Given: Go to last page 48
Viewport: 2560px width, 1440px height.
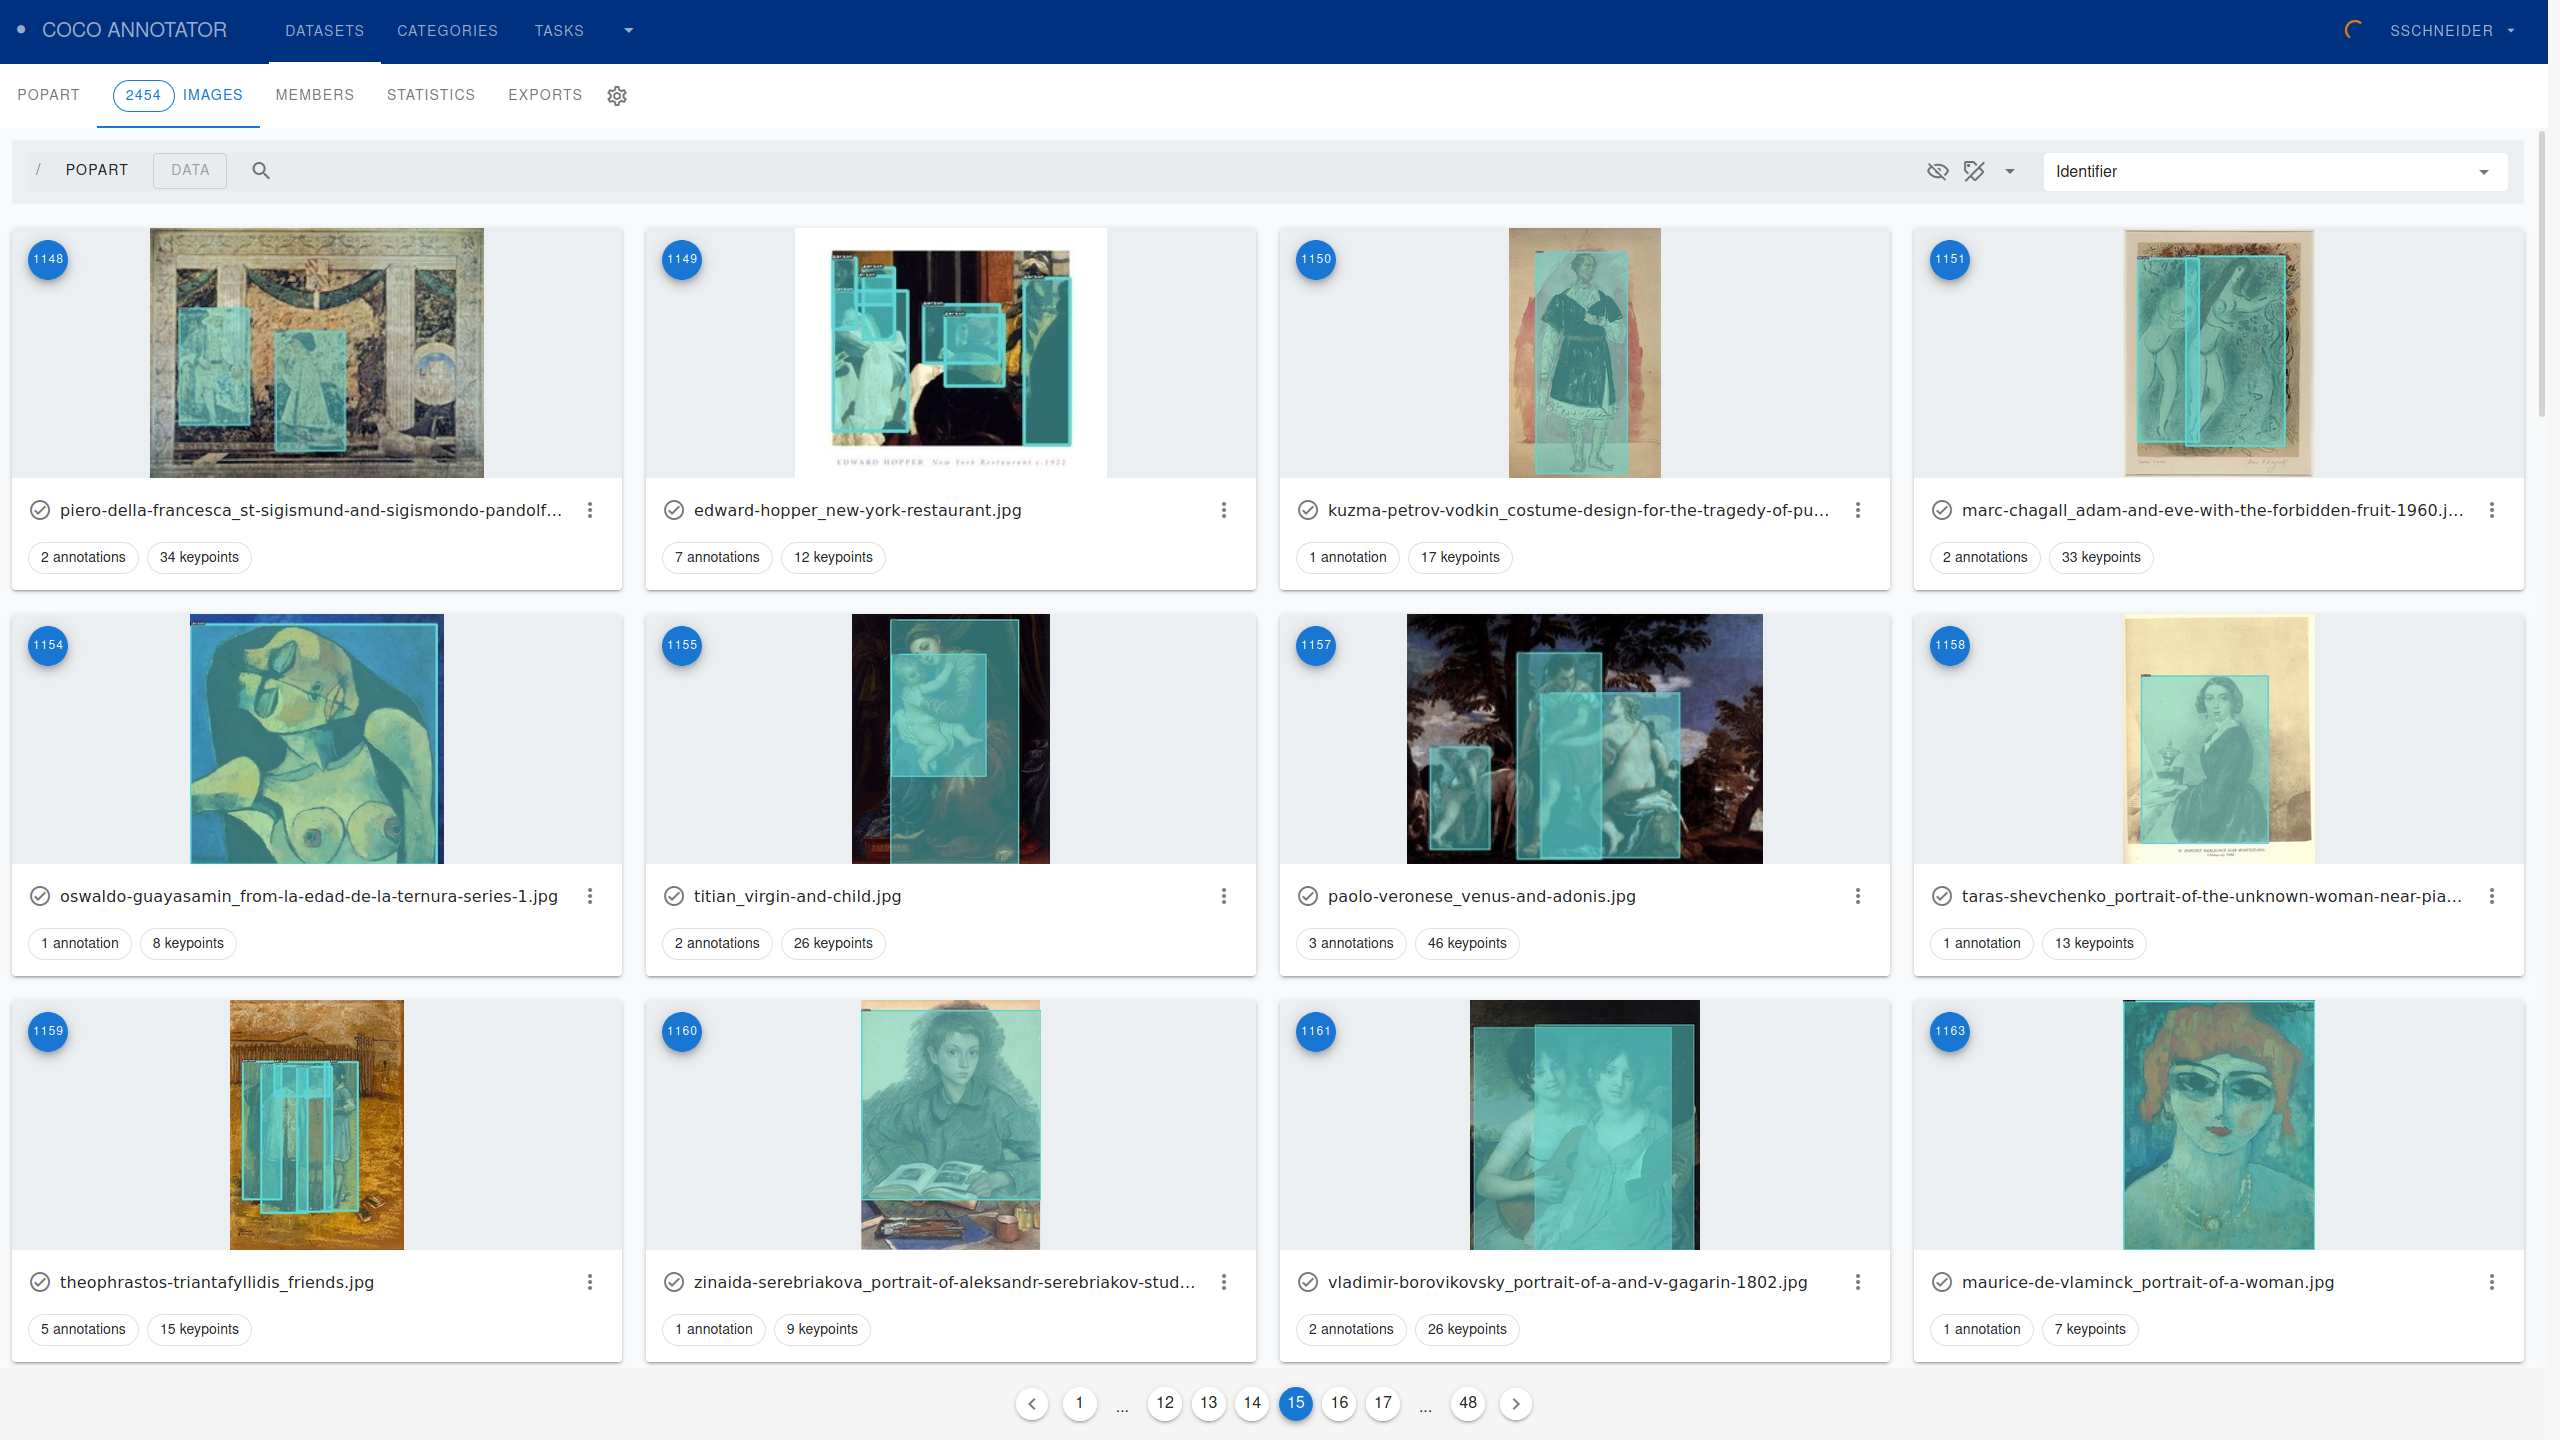Looking at the screenshot, I should [x=1468, y=1403].
